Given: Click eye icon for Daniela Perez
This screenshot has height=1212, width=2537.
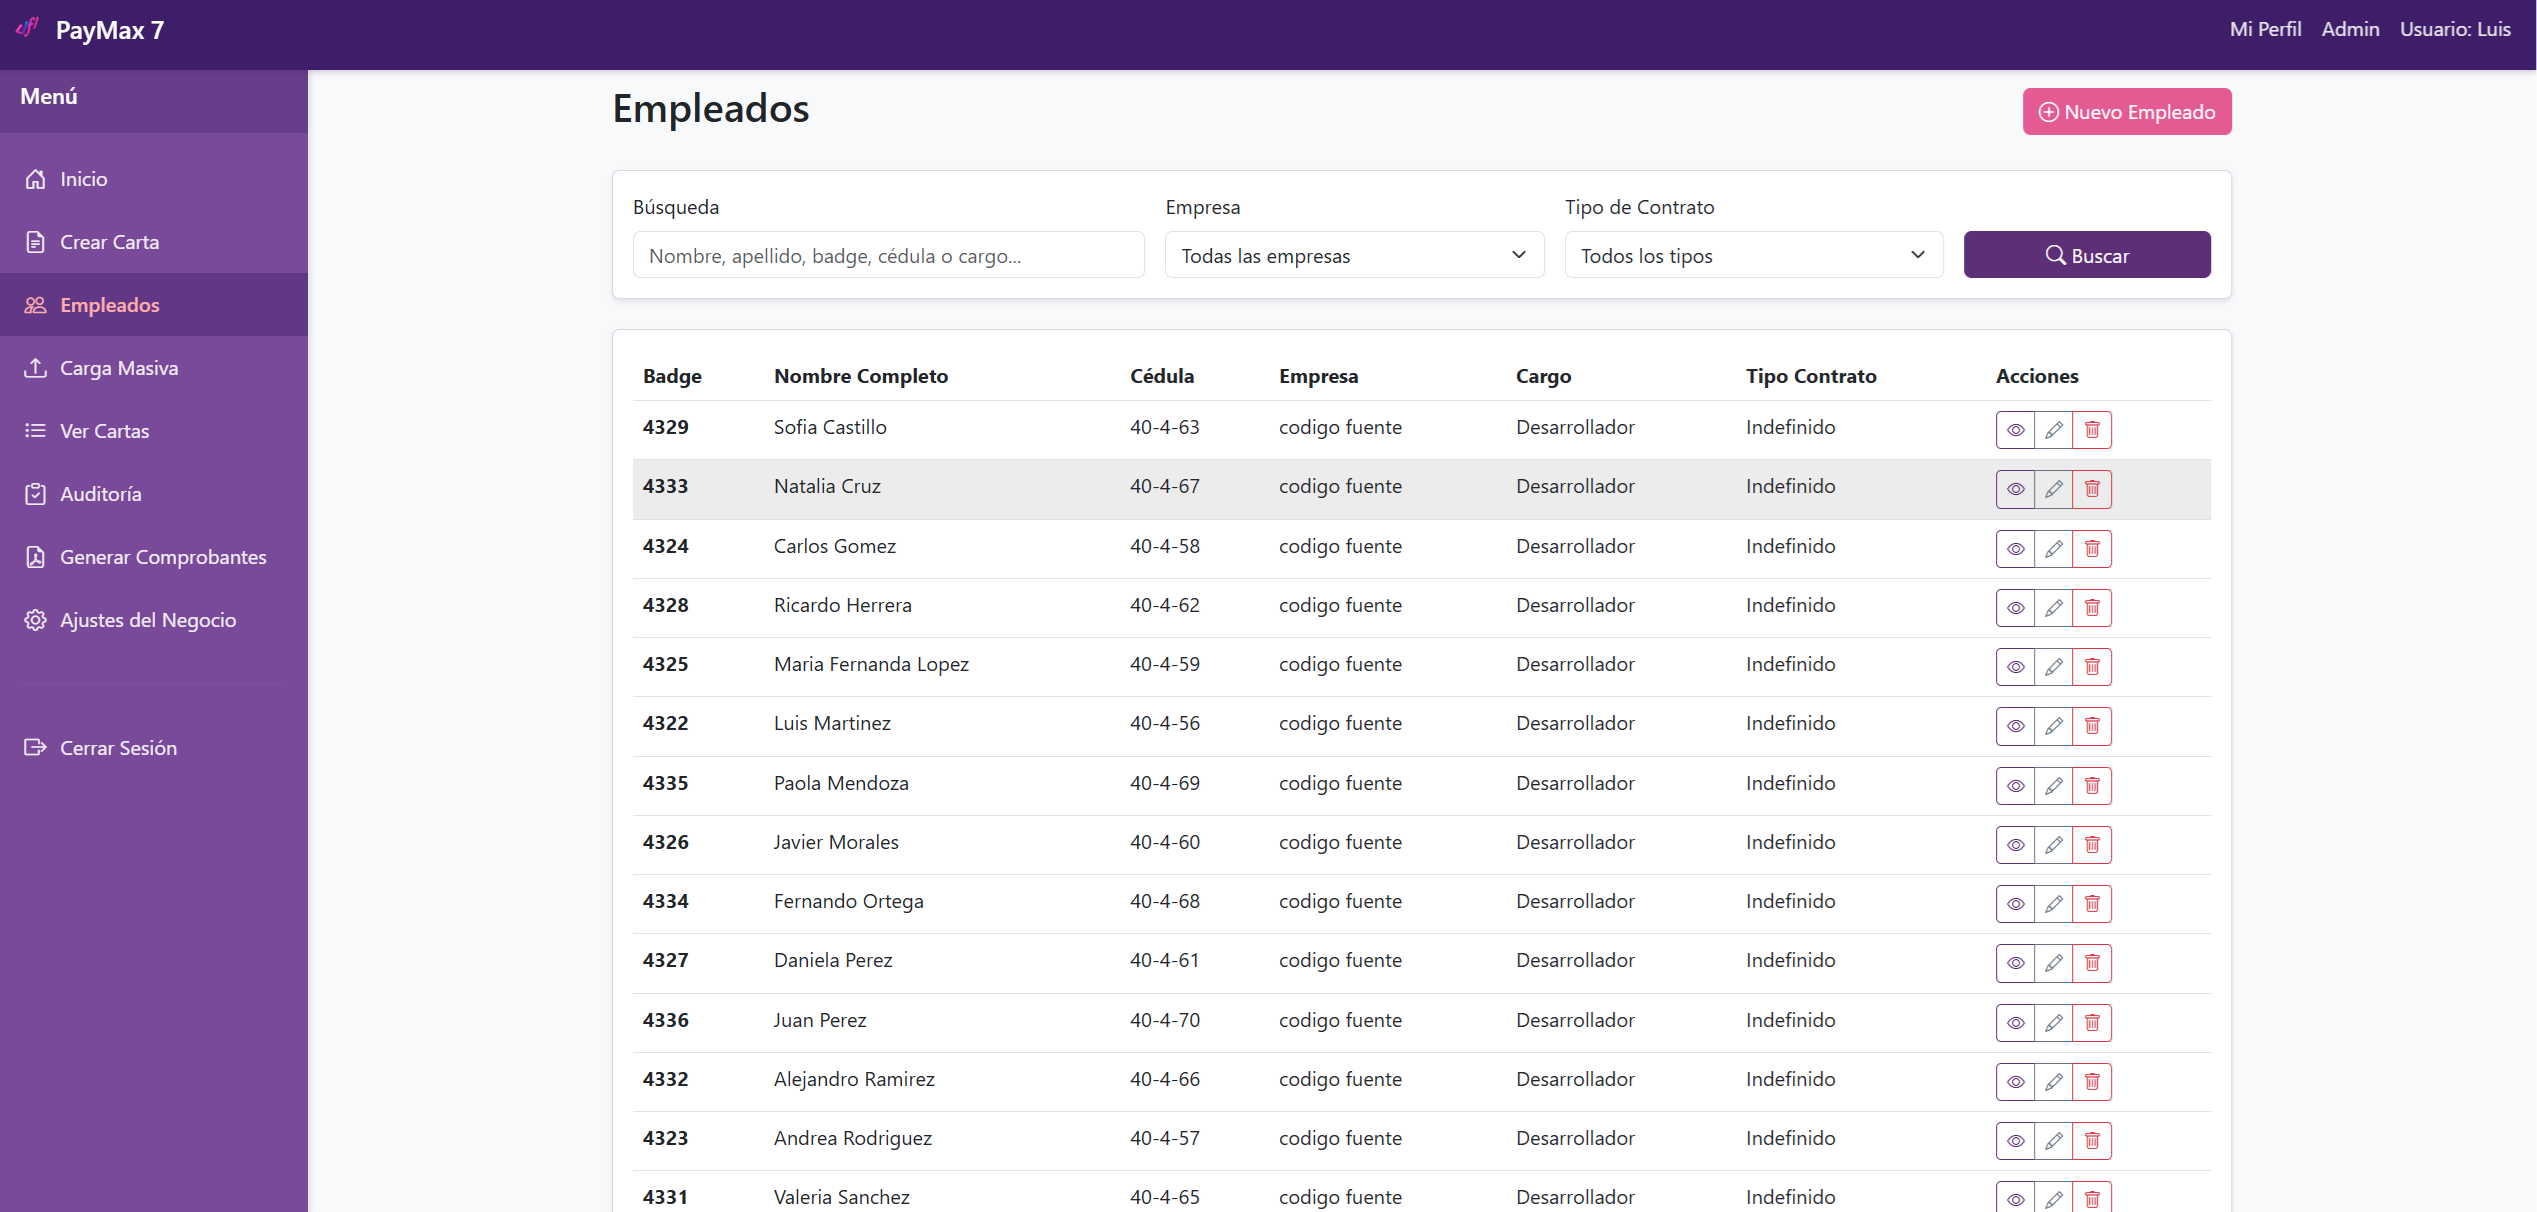Looking at the screenshot, I should 2015,963.
